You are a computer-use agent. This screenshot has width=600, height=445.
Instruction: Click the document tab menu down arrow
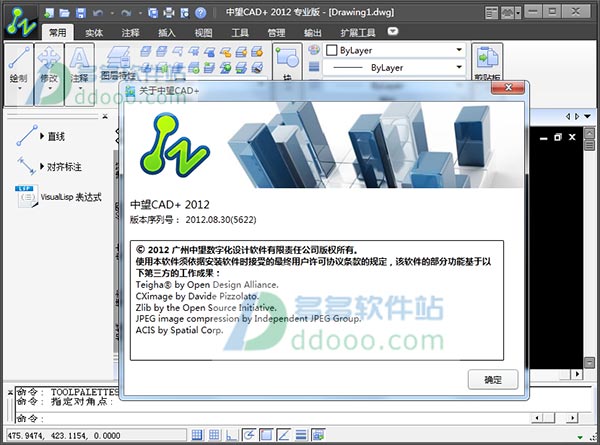pyautogui.click(x=587, y=116)
